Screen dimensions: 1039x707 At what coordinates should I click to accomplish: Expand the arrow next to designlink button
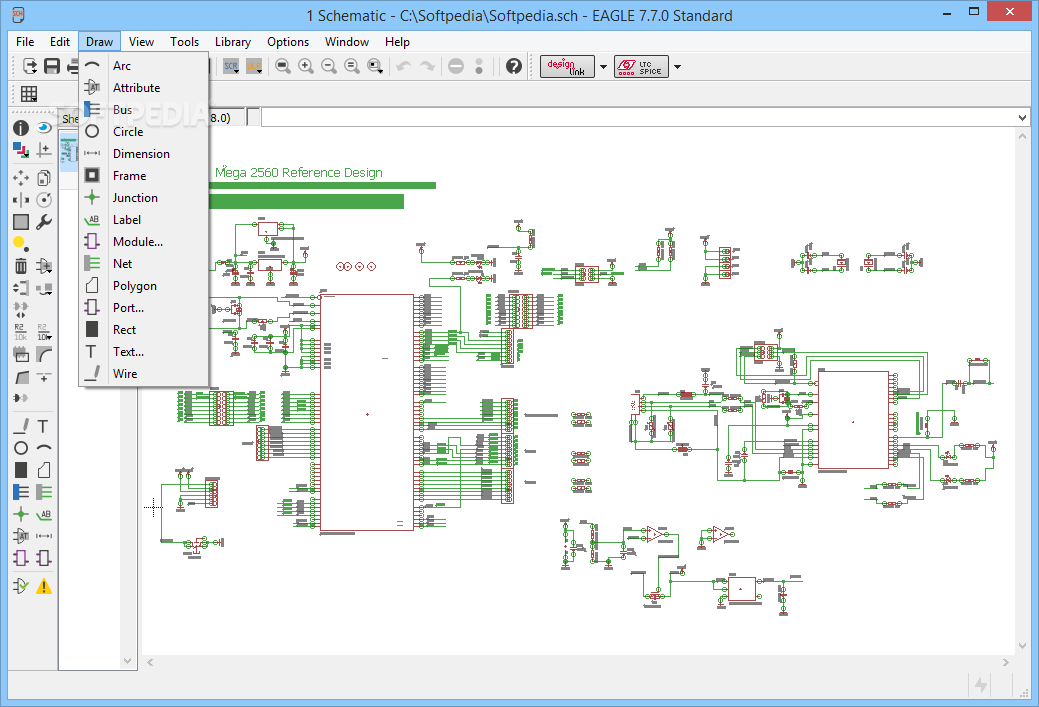603,66
